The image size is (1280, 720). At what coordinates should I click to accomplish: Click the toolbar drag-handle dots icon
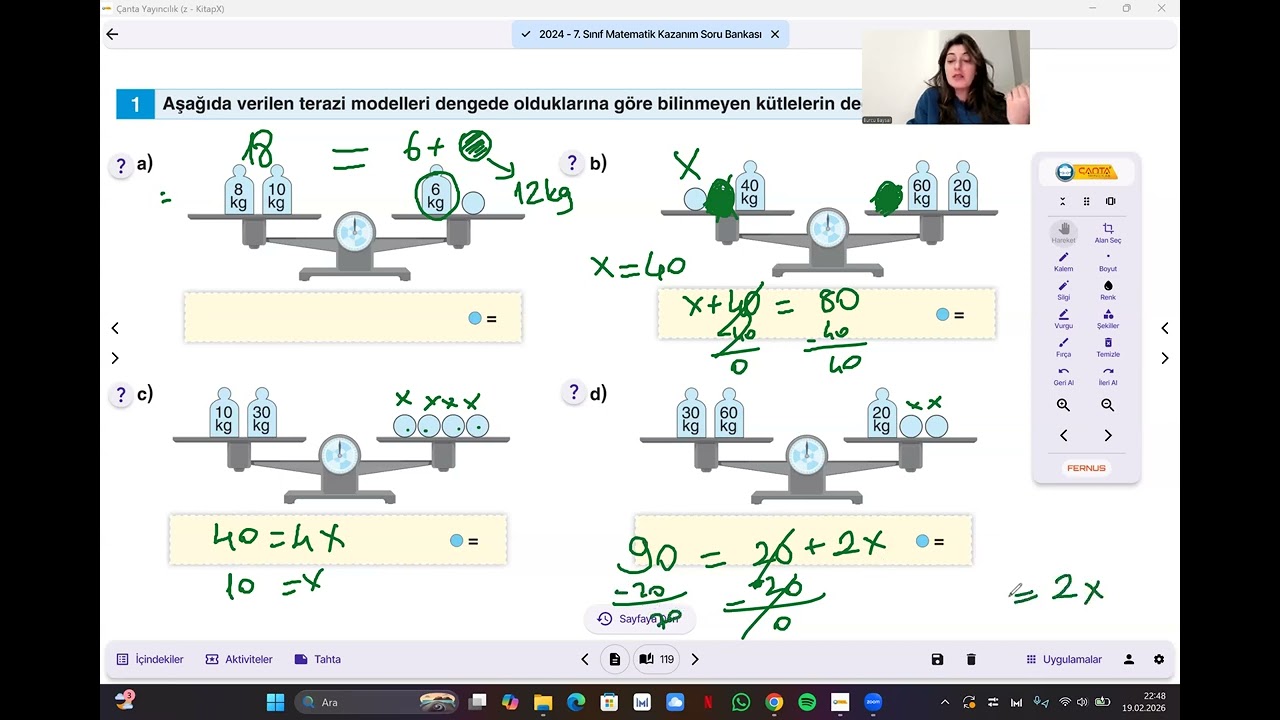[x=1086, y=201]
